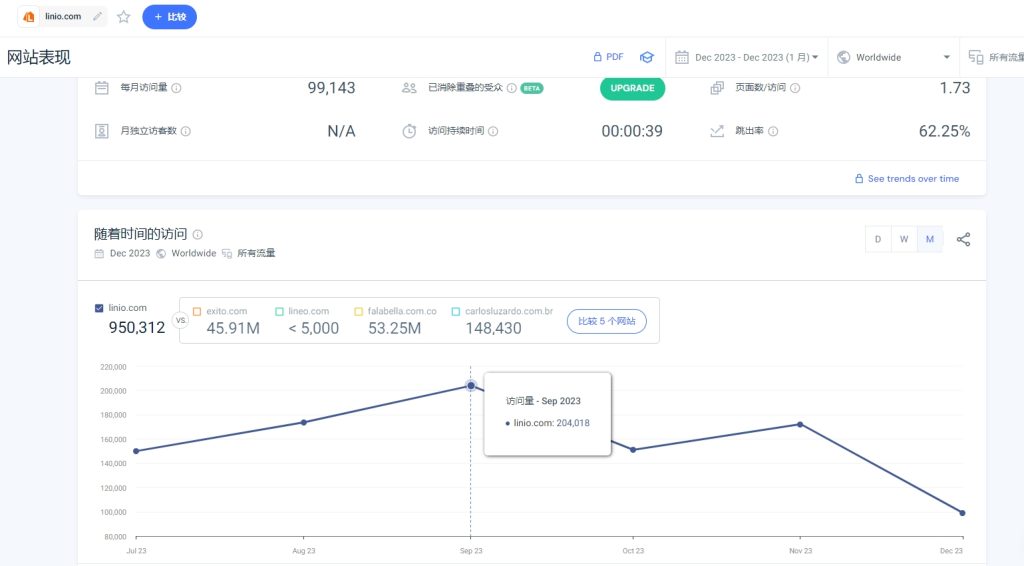Image resolution: width=1024 pixels, height=566 pixels.
Task: Enable the falabella.com.co comparison checkbox
Action: pos(358,311)
